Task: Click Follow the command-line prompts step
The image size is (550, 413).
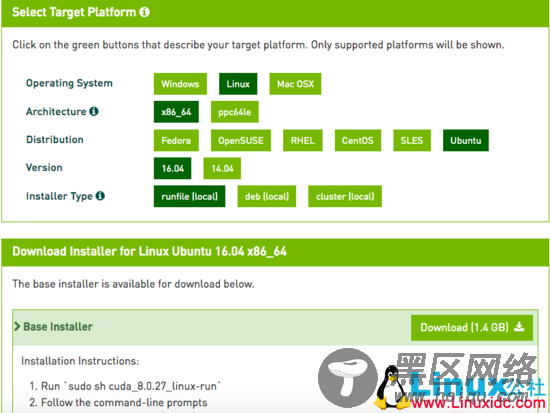Action: pos(124,402)
